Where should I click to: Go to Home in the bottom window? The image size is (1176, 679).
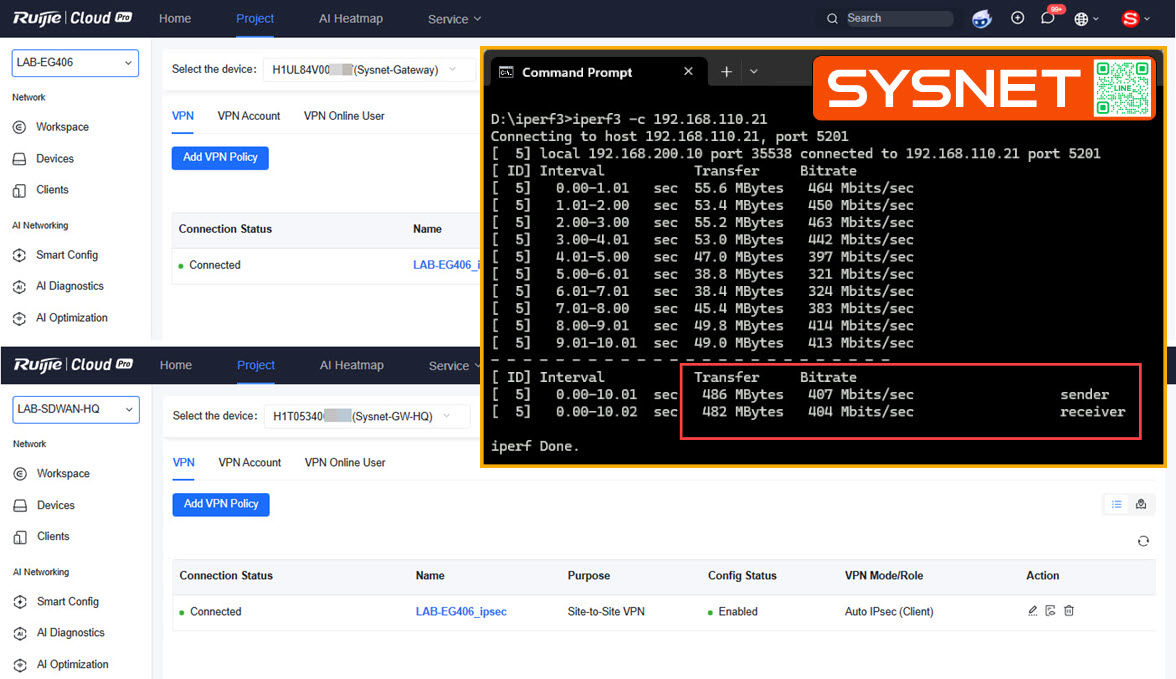(x=176, y=365)
